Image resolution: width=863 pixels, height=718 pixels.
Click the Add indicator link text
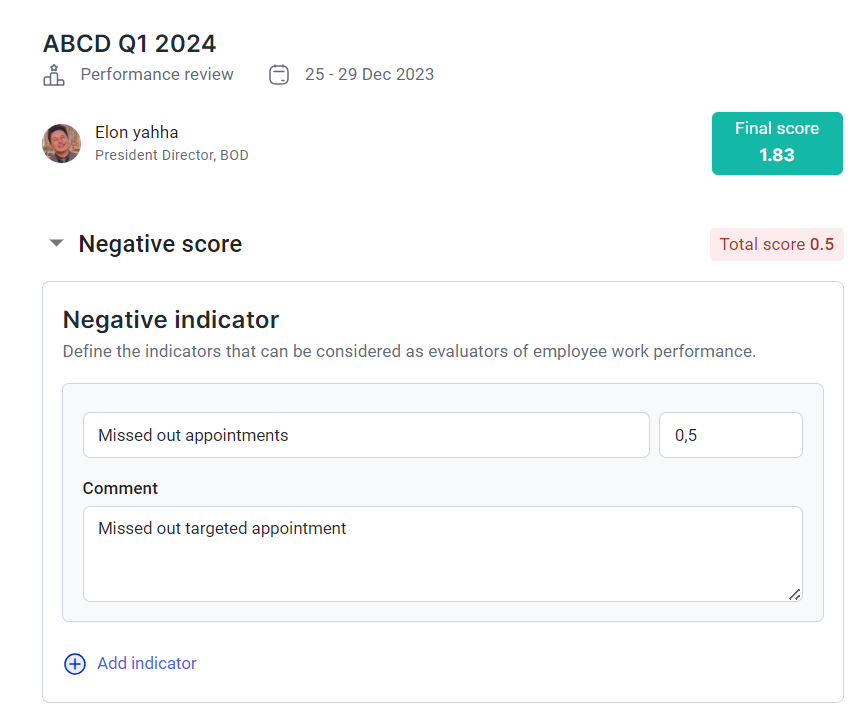click(147, 664)
